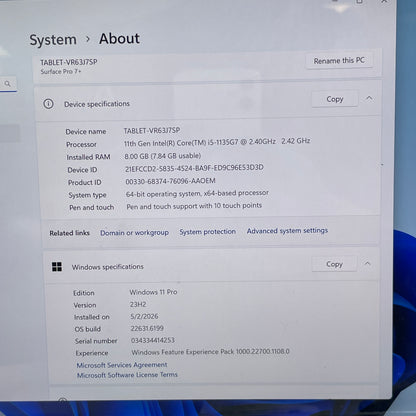The image size is (416, 416).
Task: Select the Windows Feature Experience Pack value
Action: 210,352
